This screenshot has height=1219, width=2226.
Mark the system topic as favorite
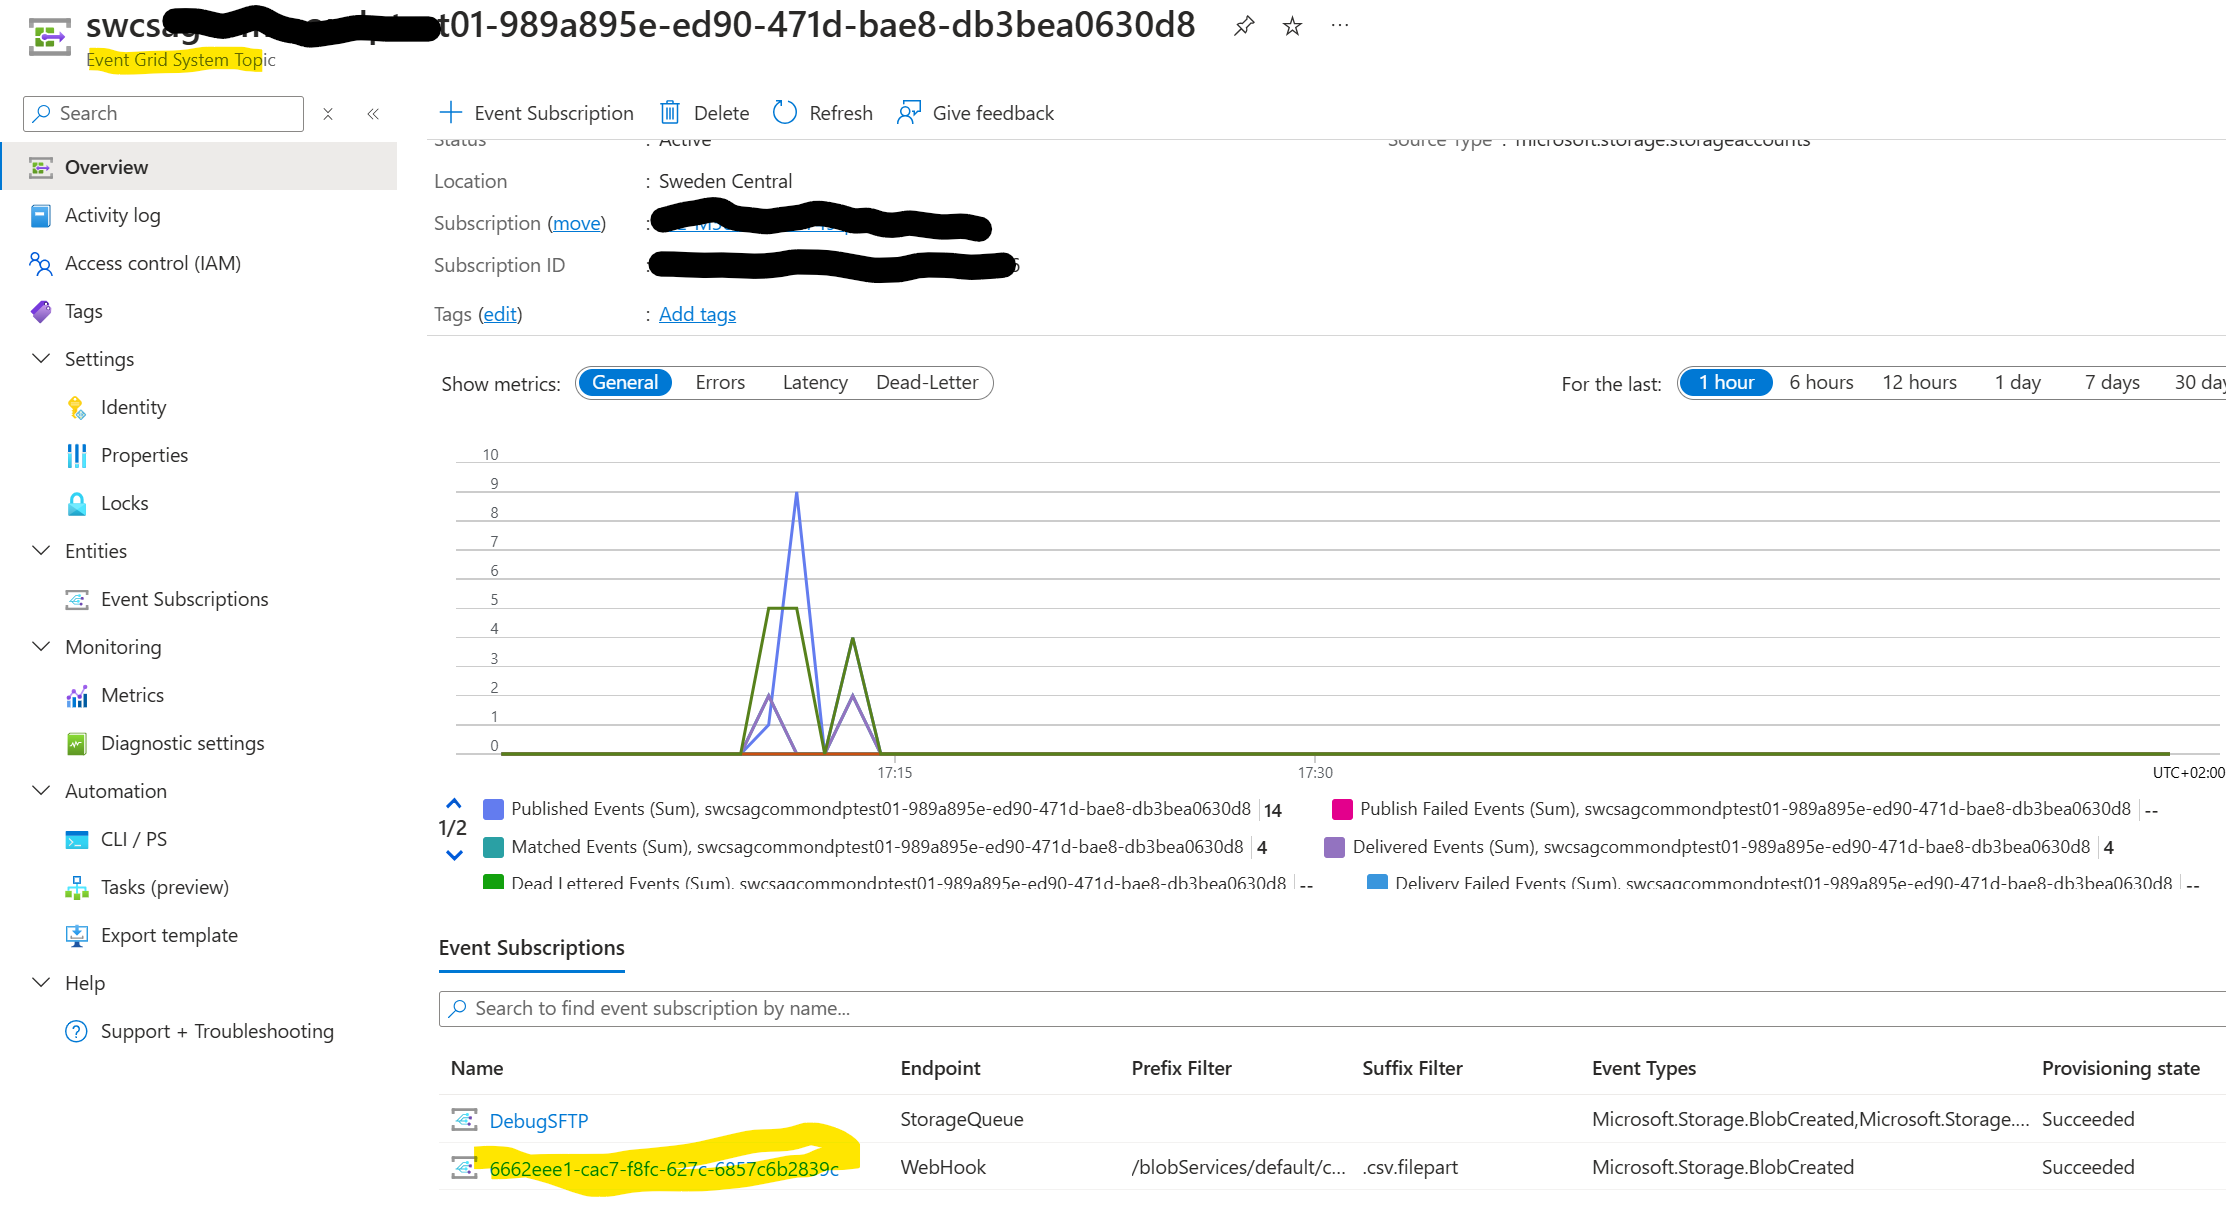[x=1292, y=26]
